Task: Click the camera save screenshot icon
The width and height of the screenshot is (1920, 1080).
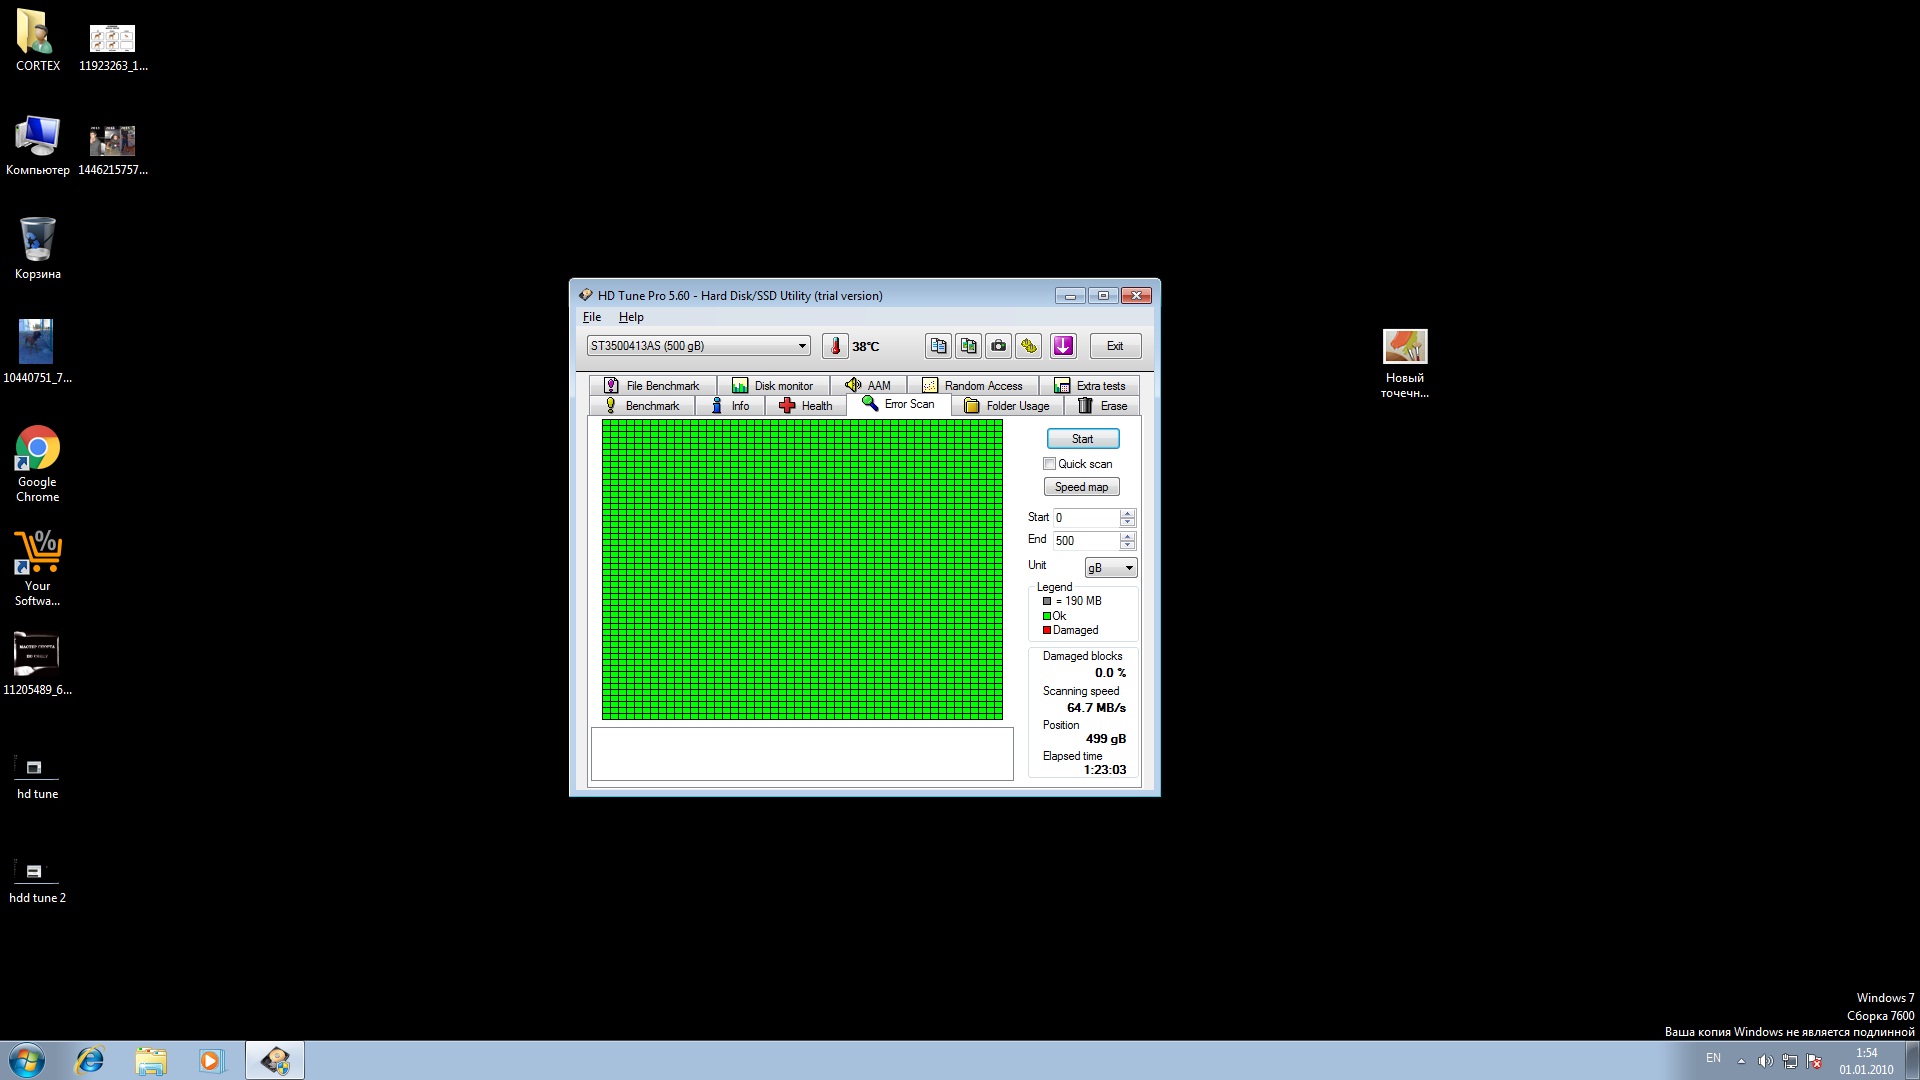Action: pos(998,346)
